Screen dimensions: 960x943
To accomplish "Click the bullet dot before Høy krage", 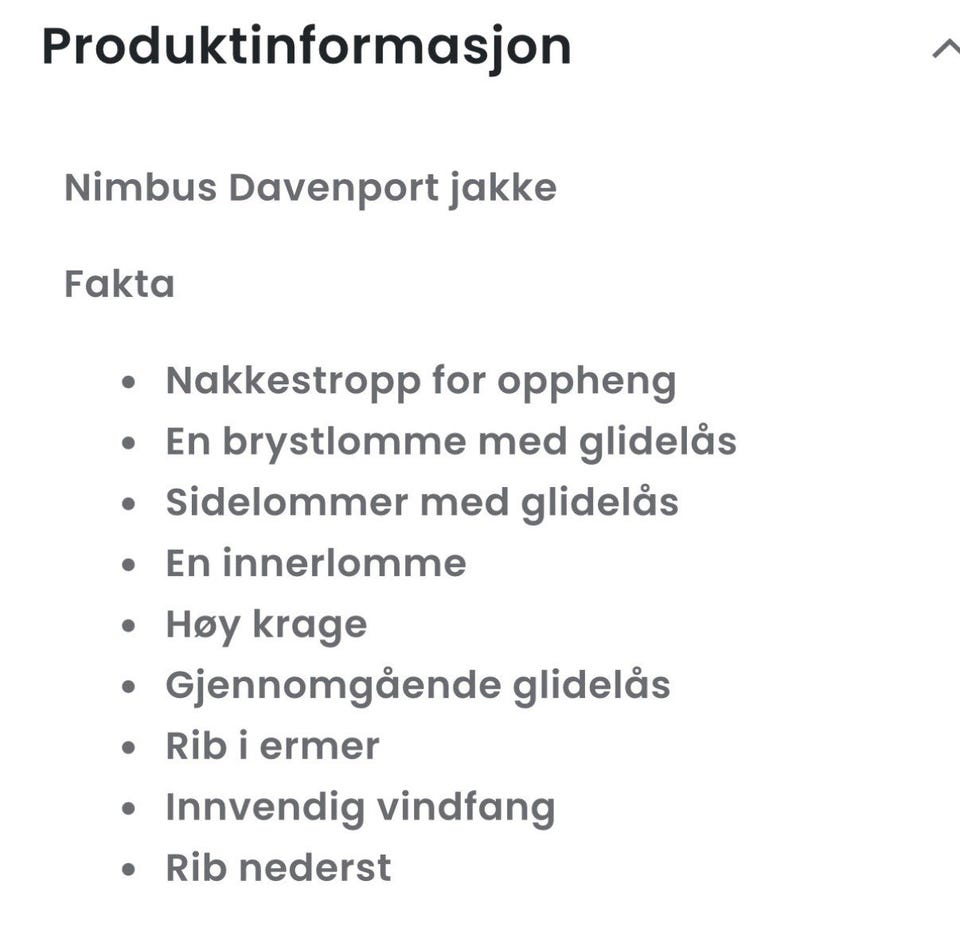I will coord(128,626).
